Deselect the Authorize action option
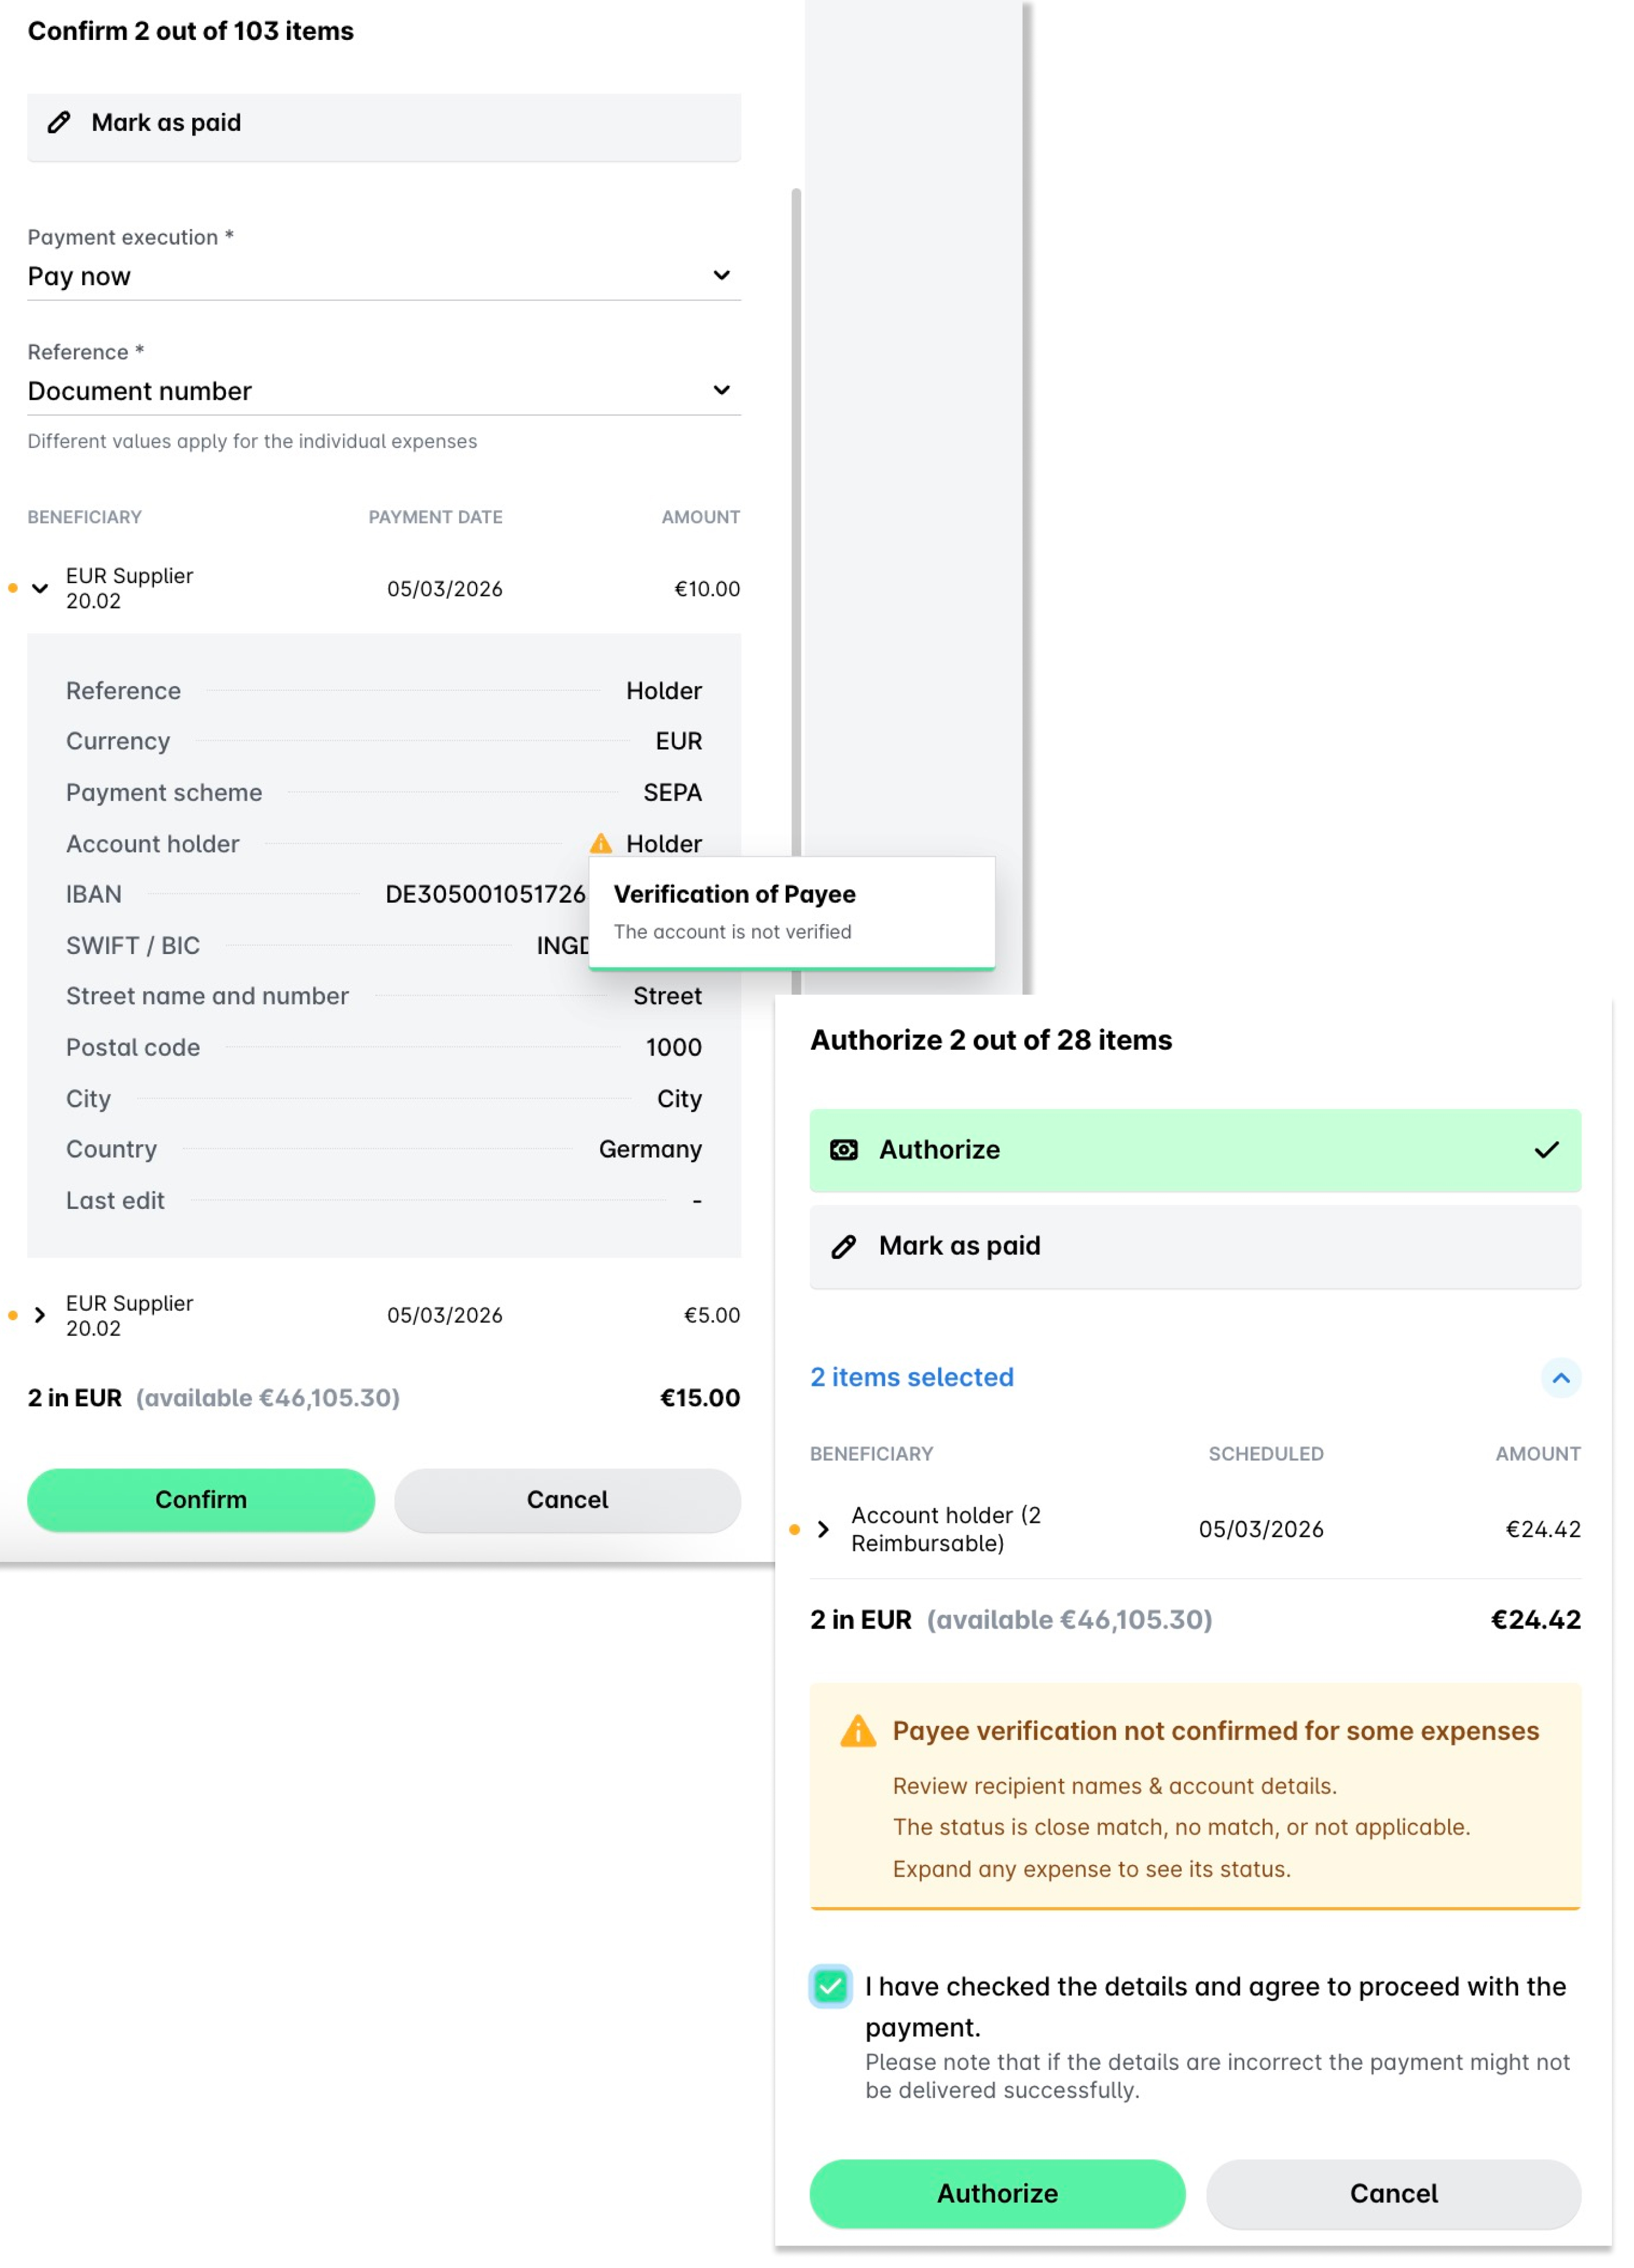This screenshot has width=1634, height=2268. pos(1195,1150)
